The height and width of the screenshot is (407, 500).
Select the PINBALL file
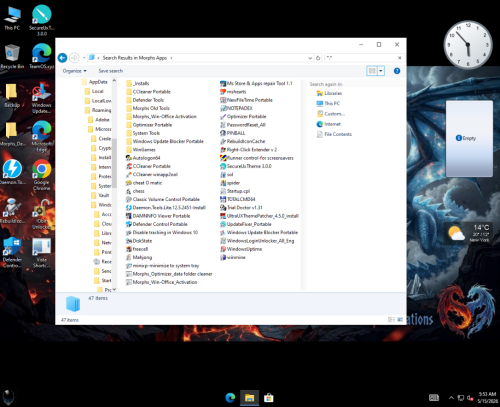click(232, 133)
